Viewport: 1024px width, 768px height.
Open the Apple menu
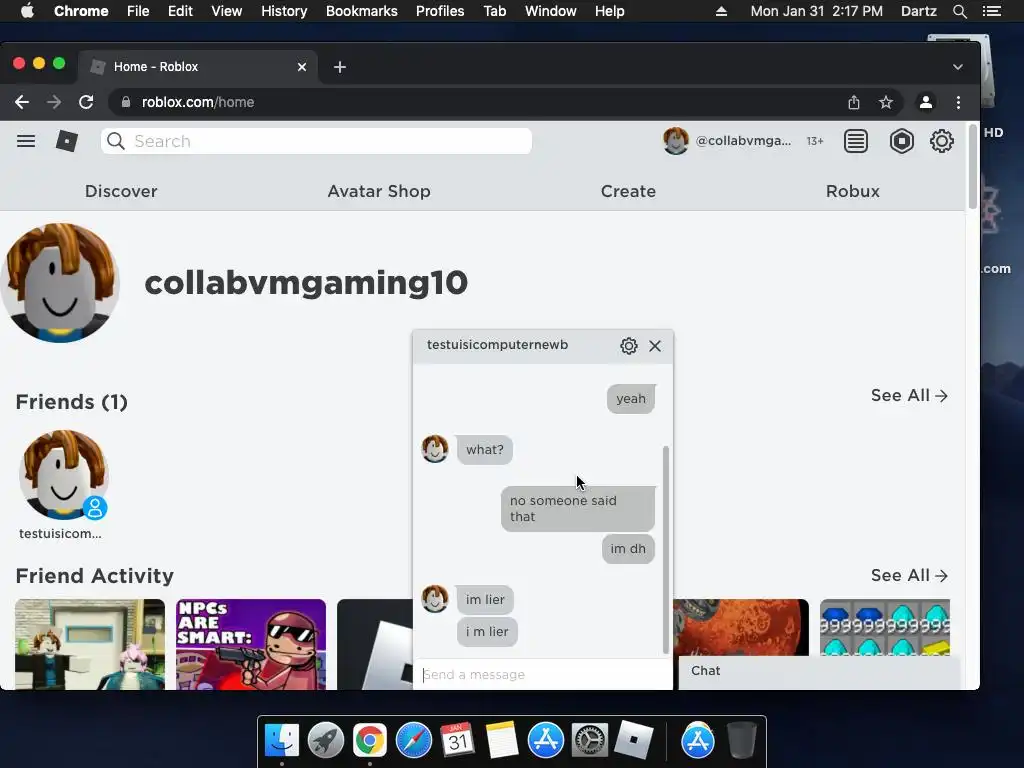click(27, 11)
